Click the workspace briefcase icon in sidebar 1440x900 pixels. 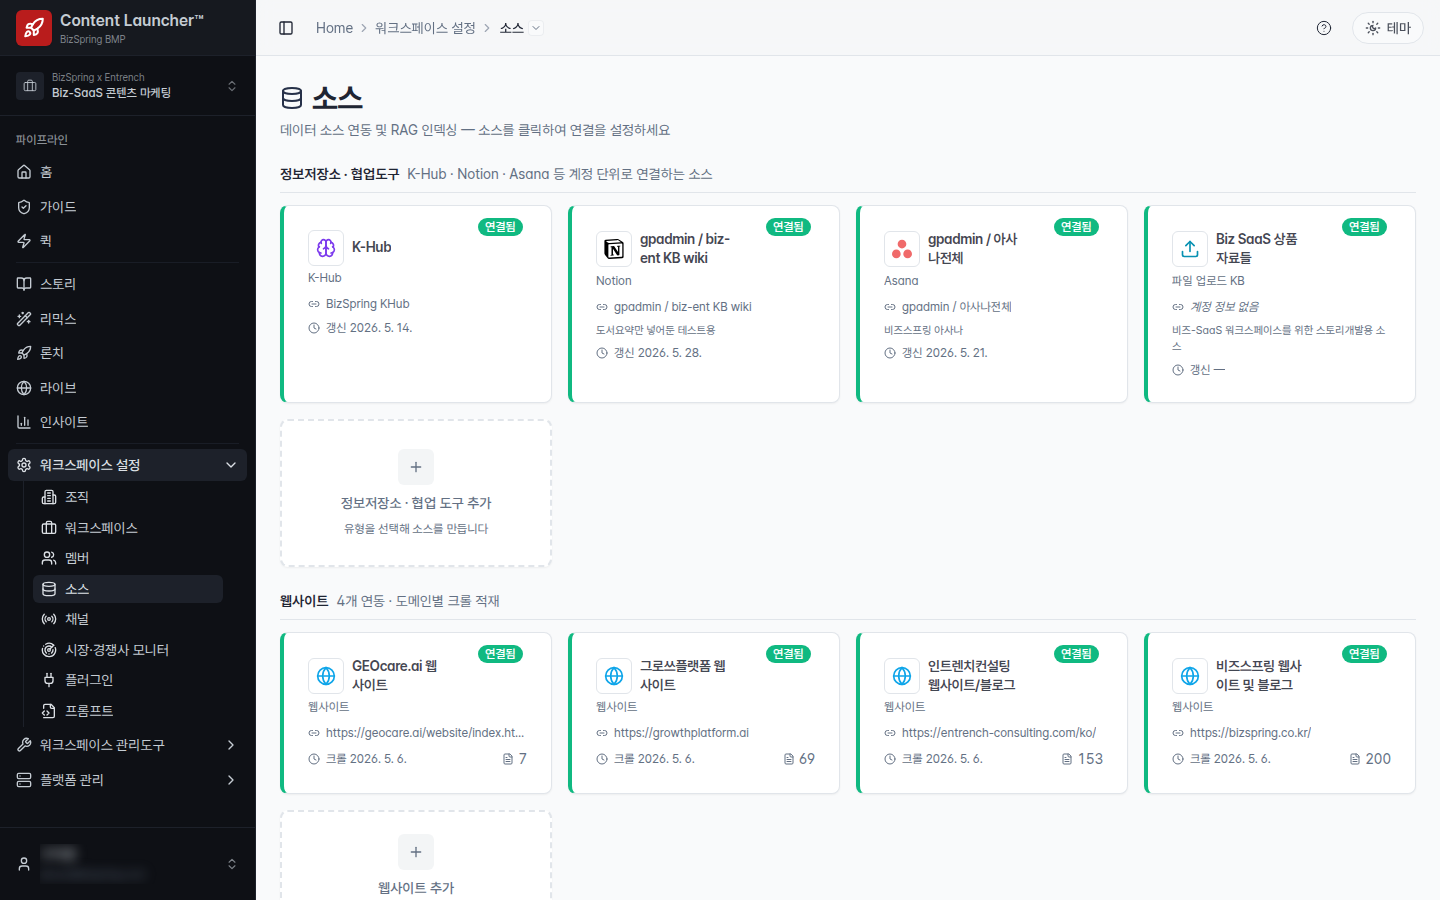(30, 86)
